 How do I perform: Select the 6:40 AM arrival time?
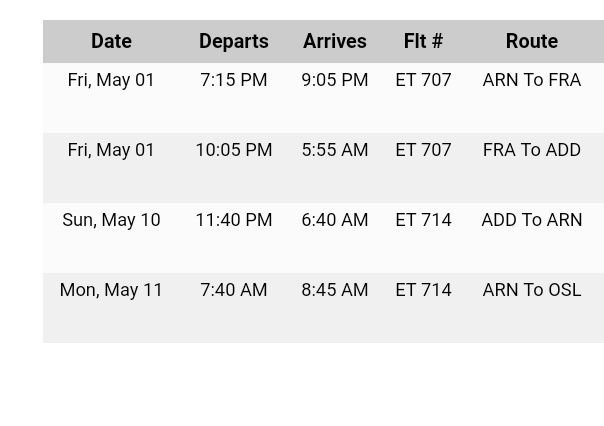pyautogui.click(x=335, y=220)
